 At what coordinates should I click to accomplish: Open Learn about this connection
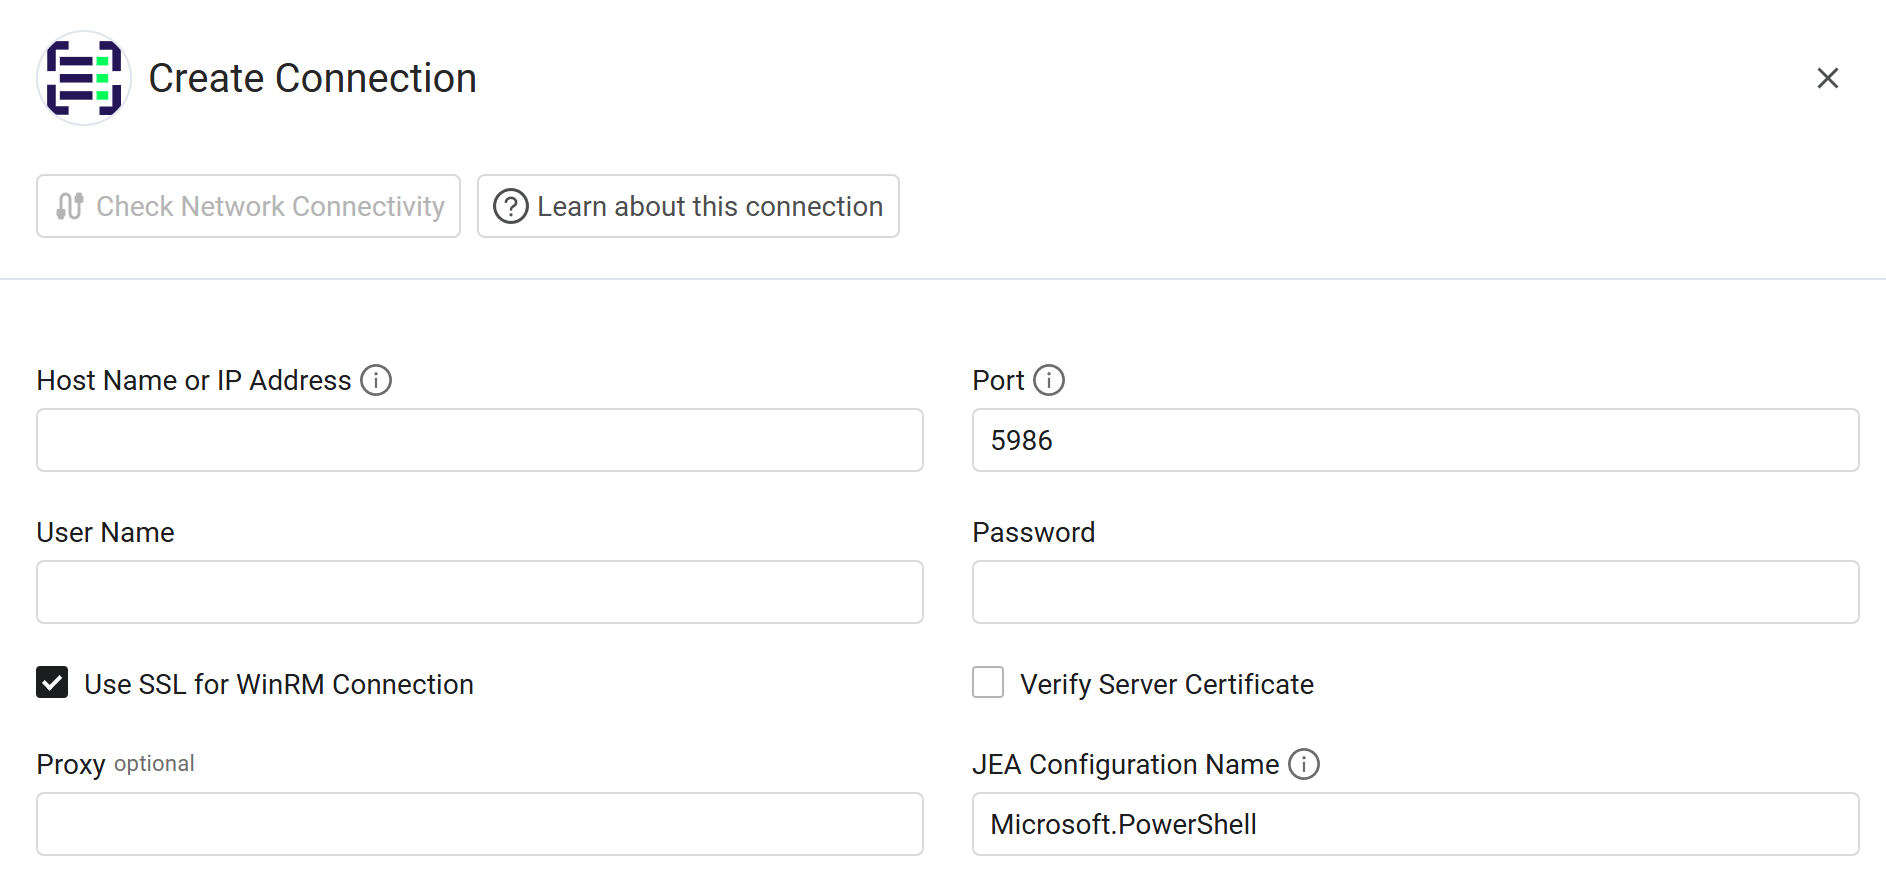point(688,206)
